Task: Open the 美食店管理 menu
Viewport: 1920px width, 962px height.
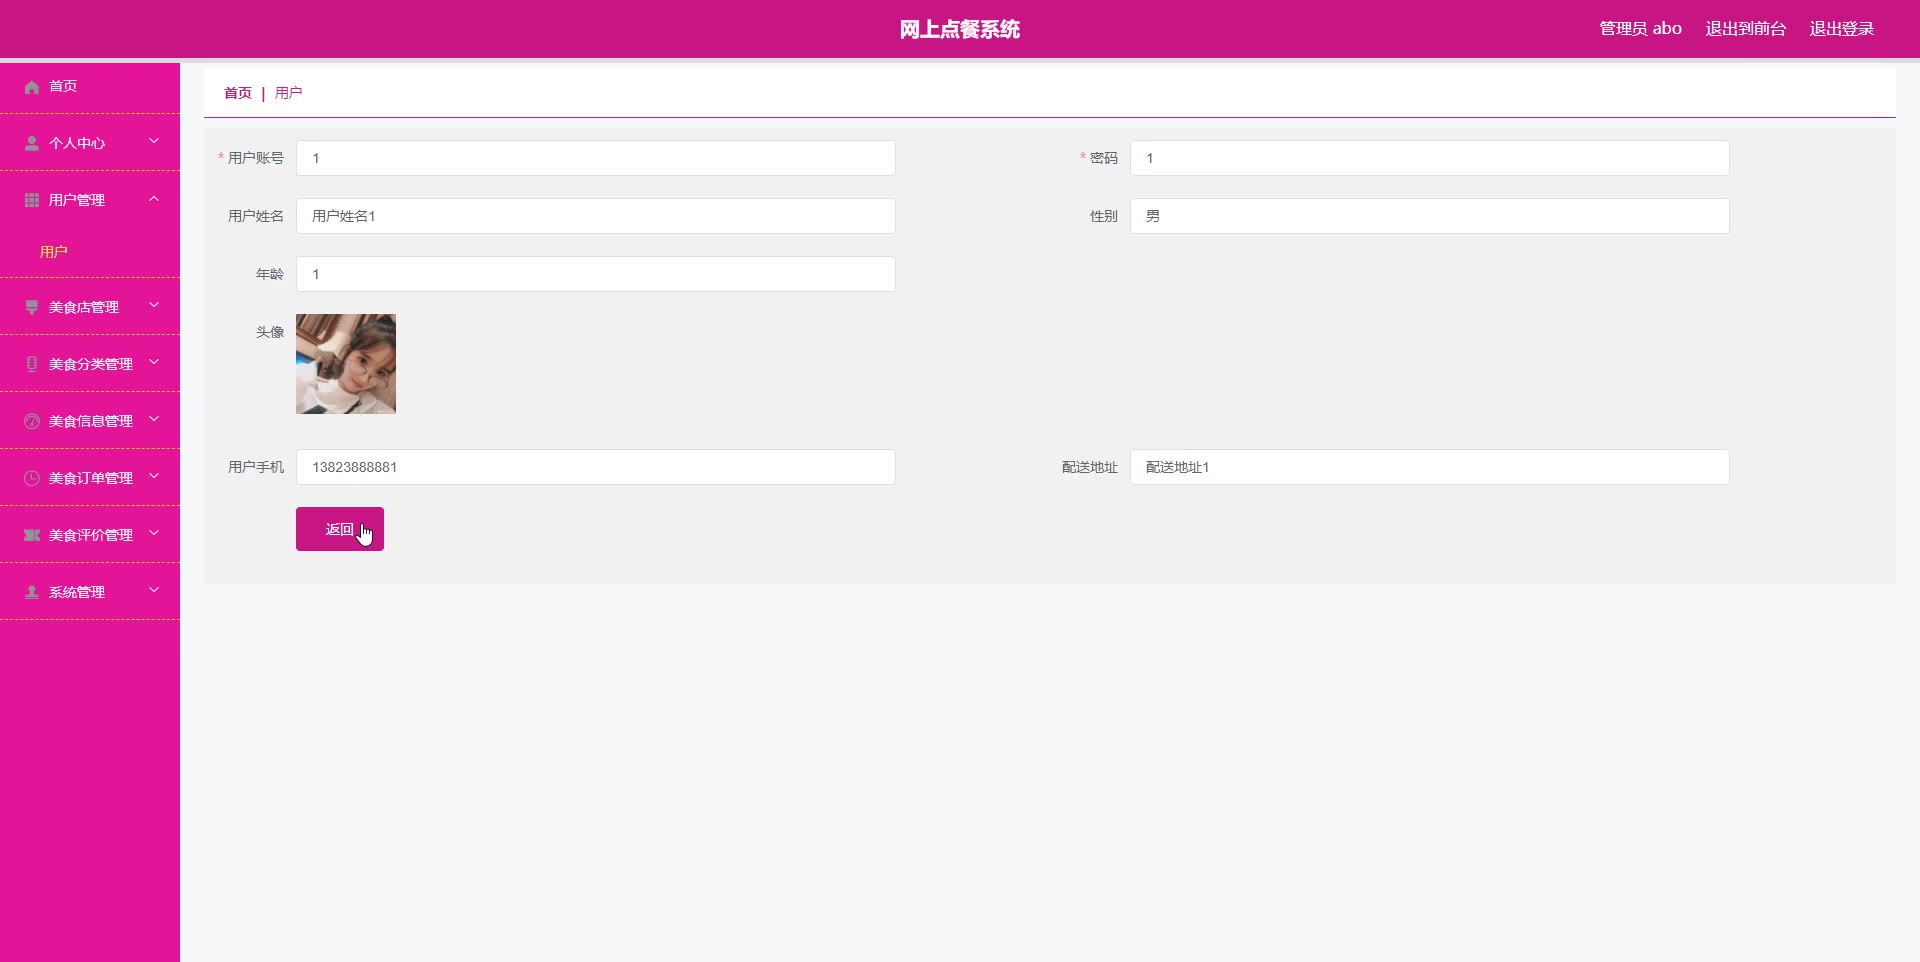Action: 90,307
